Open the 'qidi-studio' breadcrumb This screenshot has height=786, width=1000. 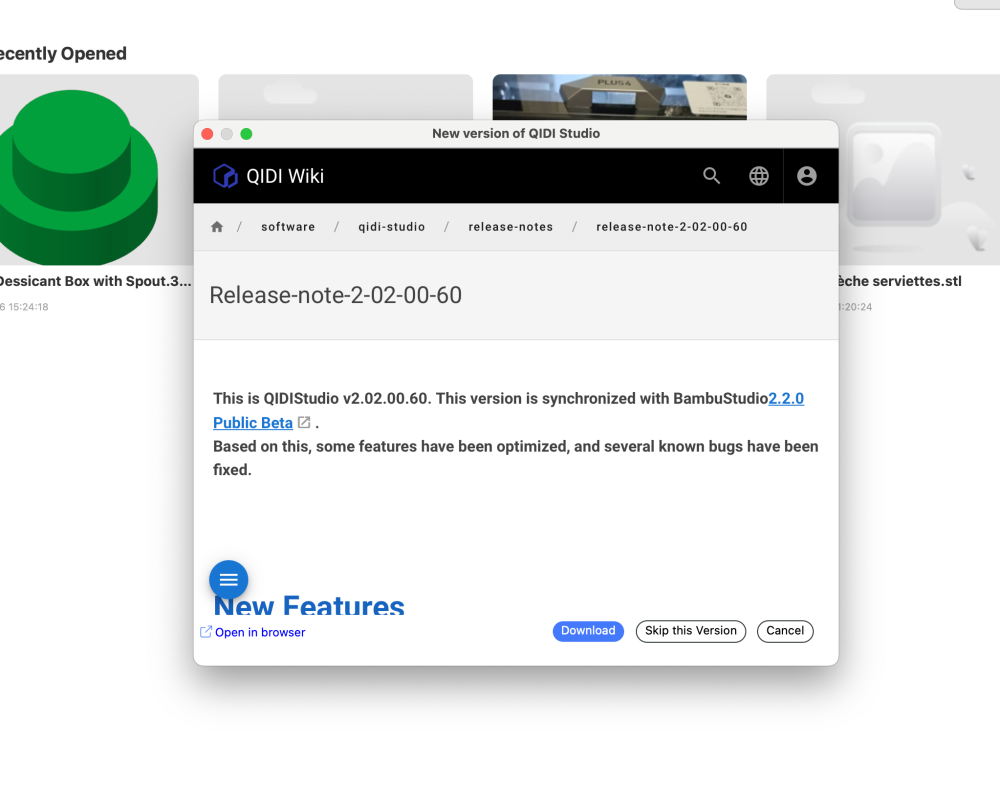pos(392,226)
